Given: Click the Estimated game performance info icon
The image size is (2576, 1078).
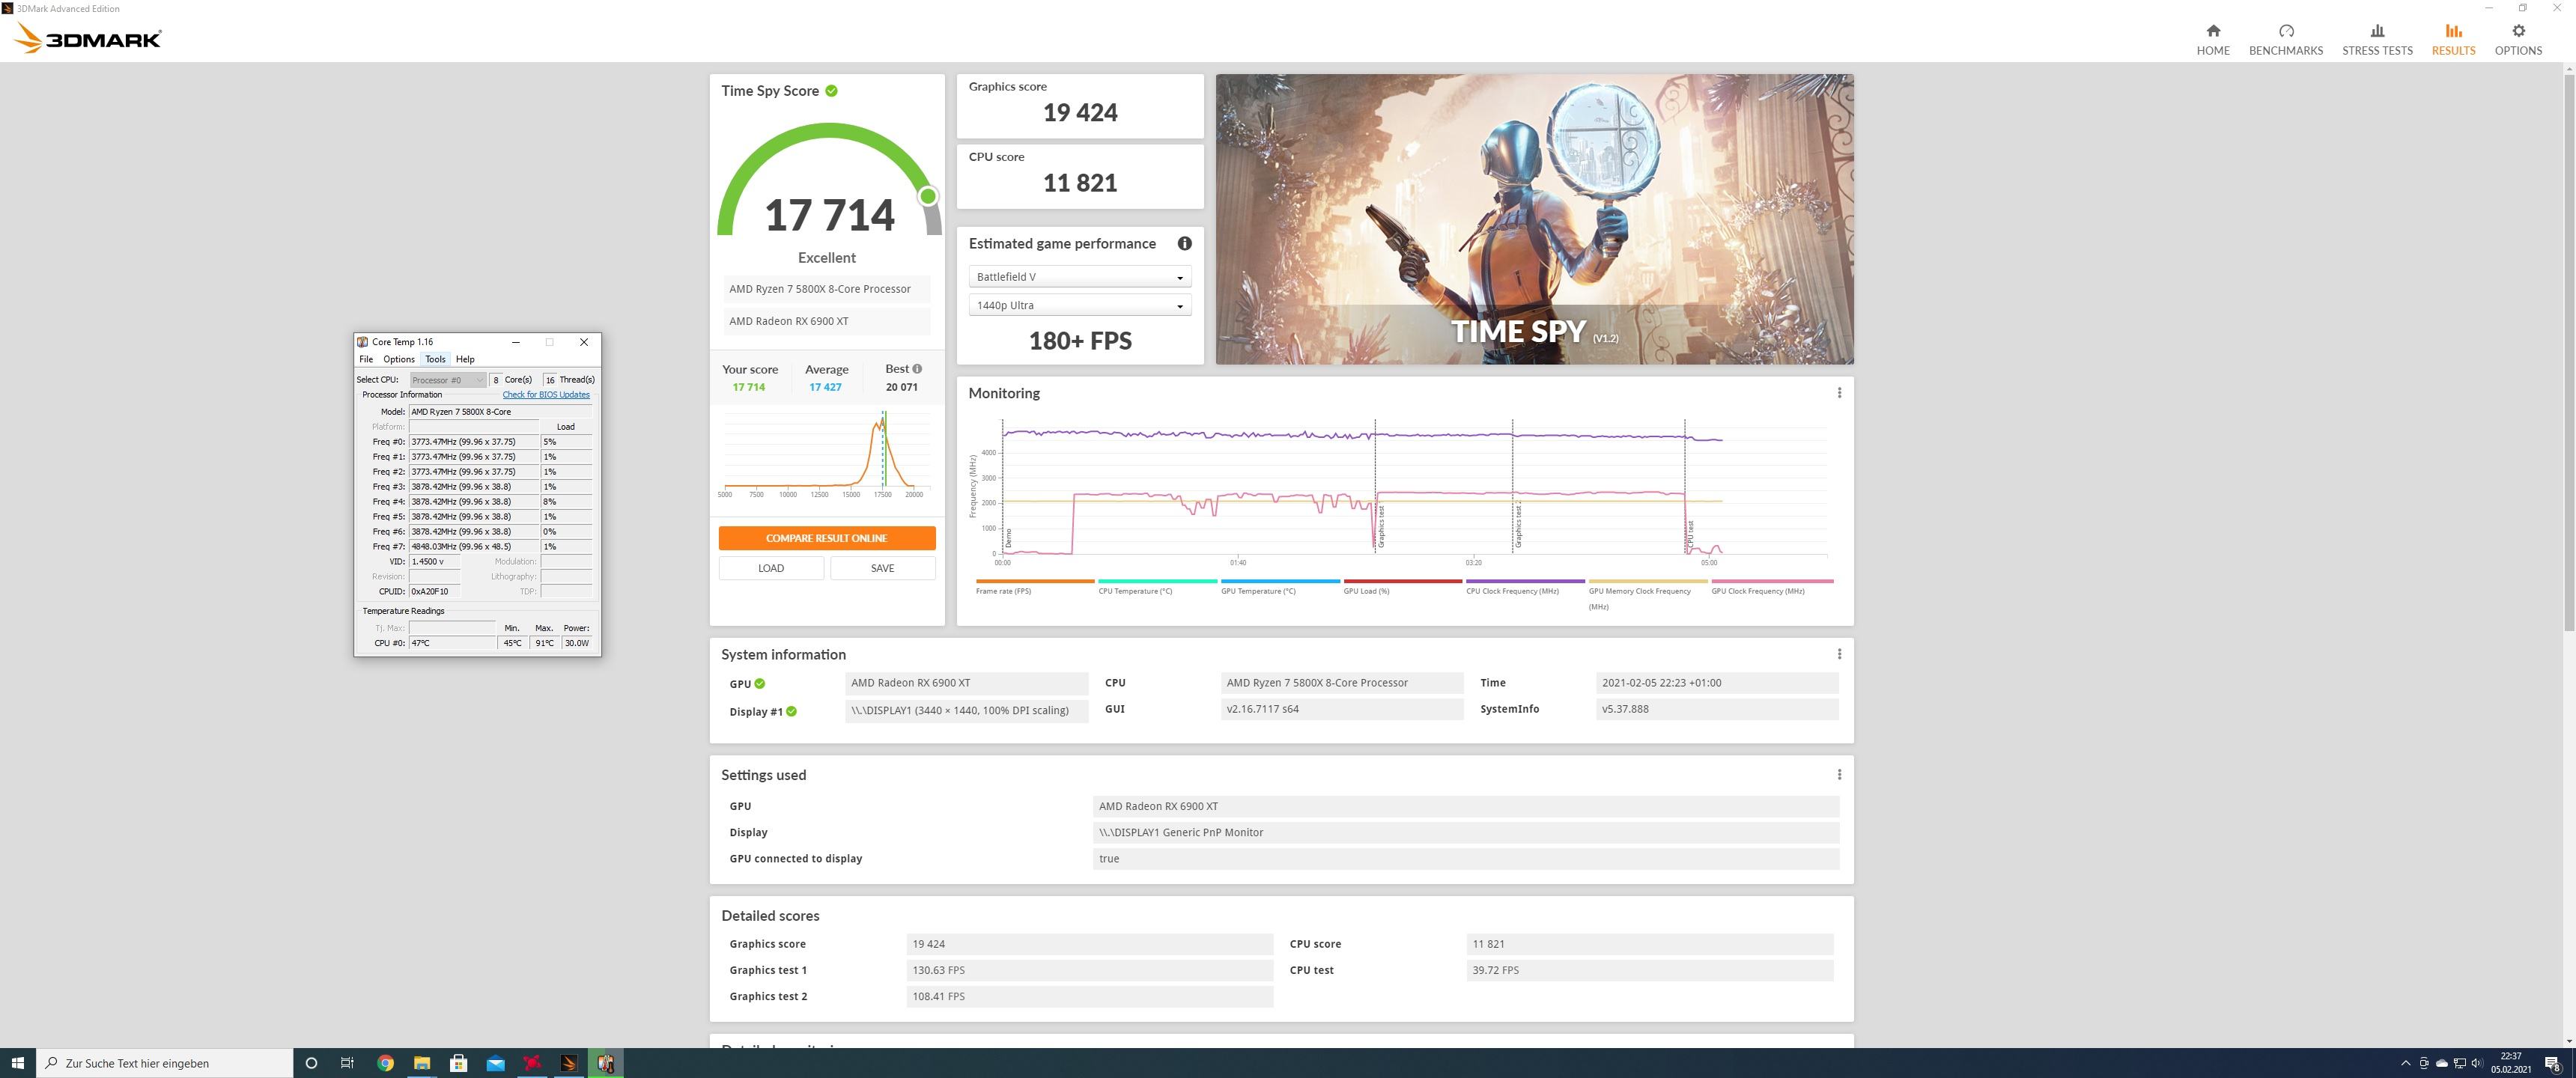Looking at the screenshot, I should point(1184,243).
